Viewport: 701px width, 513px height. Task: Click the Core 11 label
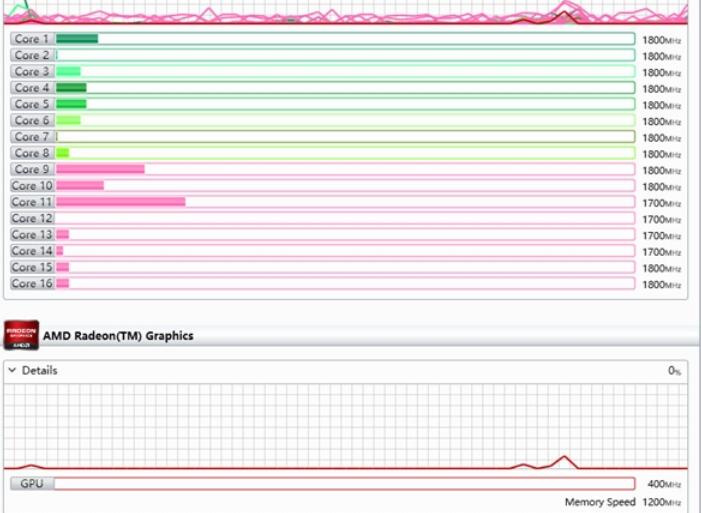[x=32, y=202]
